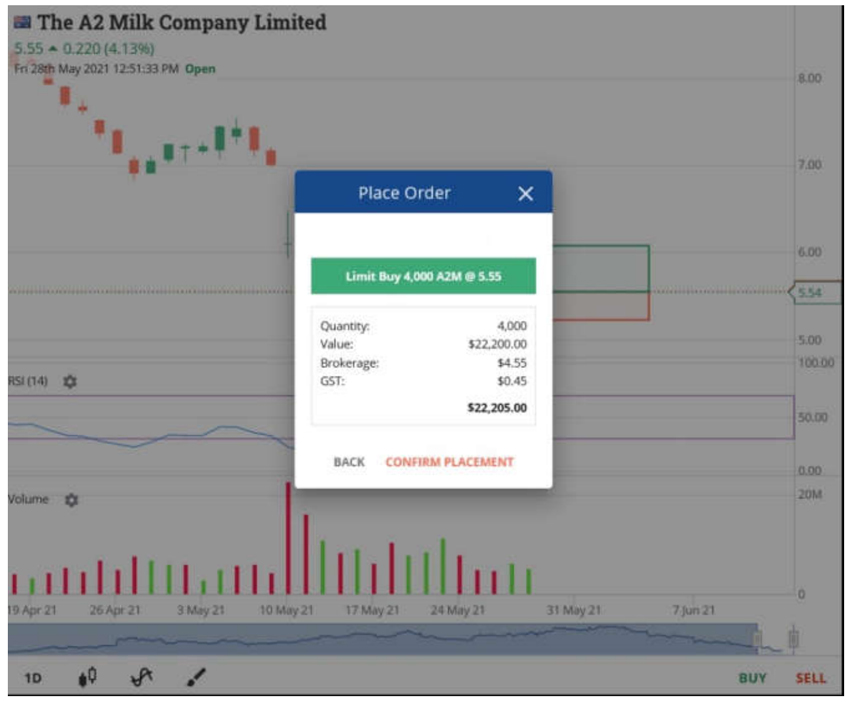The width and height of the screenshot is (850, 702).
Task: Click the 17 May 21 date label
Action: (x=372, y=610)
